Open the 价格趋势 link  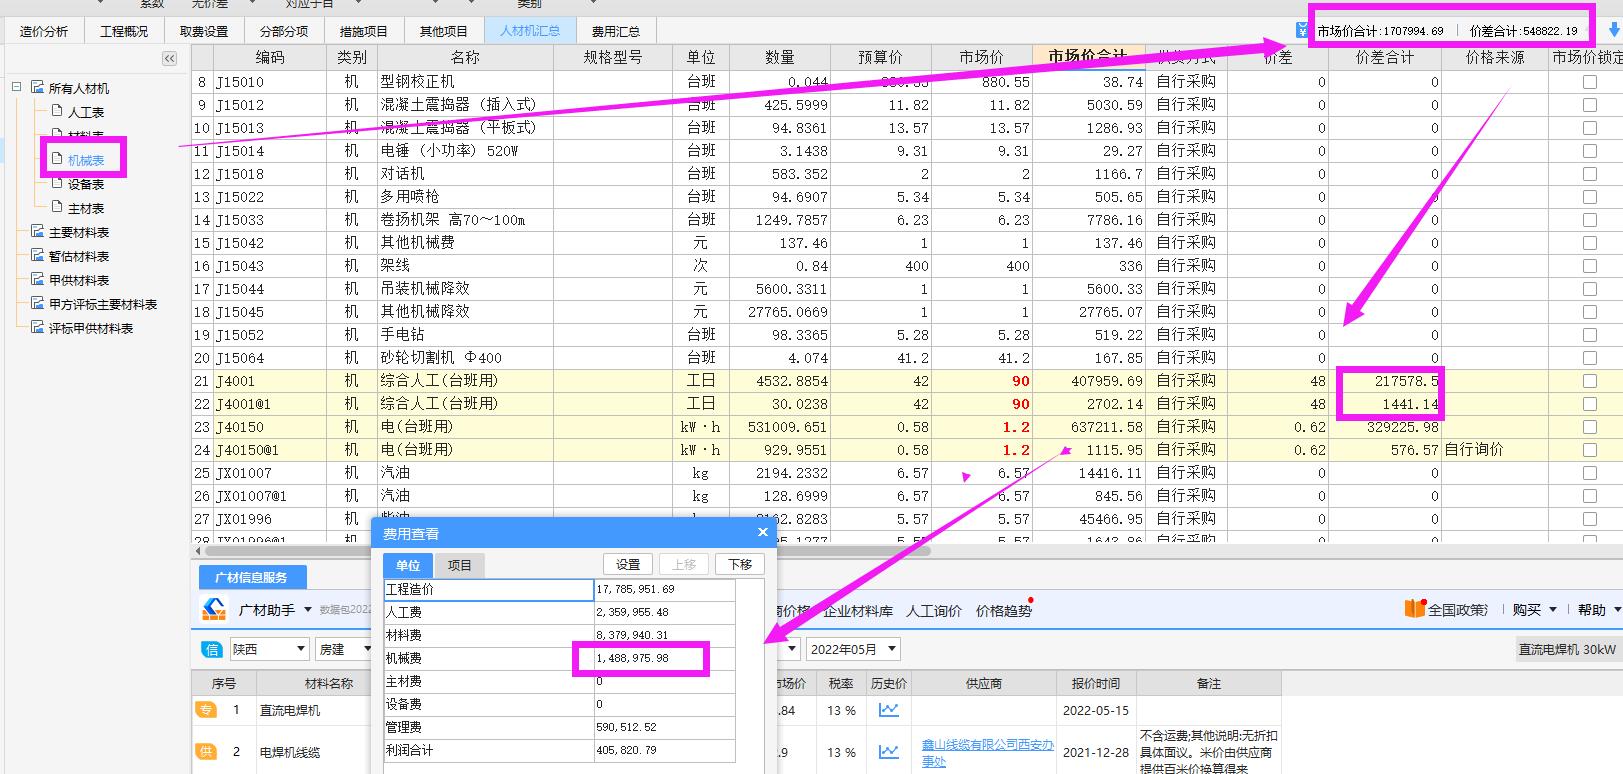pyautogui.click(x=1003, y=610)
